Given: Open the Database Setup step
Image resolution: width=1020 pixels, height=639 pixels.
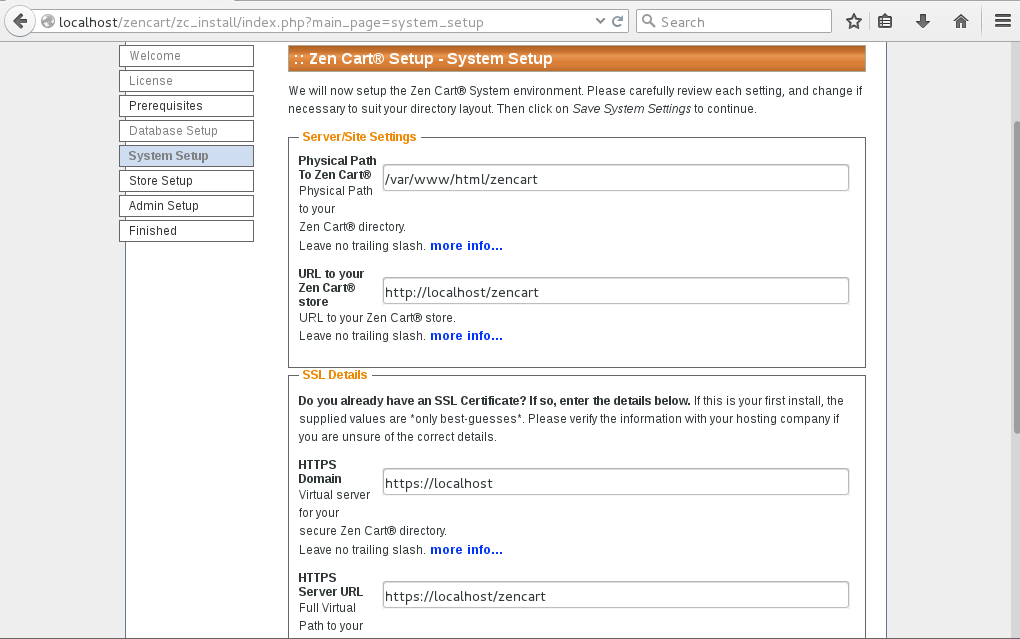Looking at the screenshot, I should click(187, 131).
